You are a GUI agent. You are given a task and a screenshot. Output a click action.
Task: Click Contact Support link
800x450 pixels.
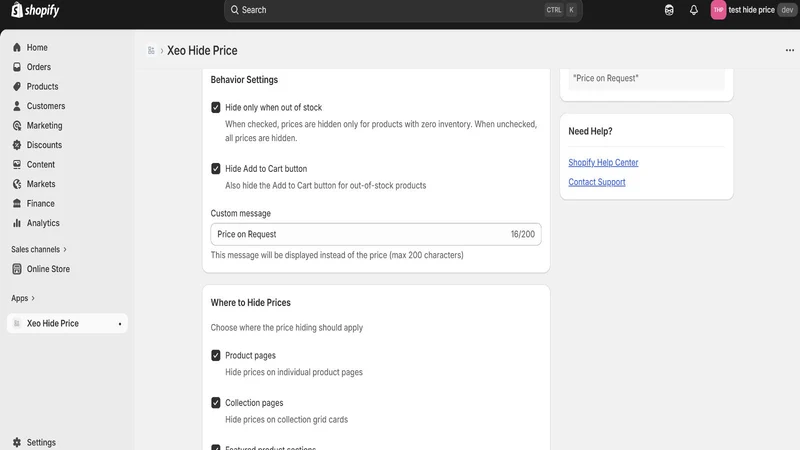(596, 182)
